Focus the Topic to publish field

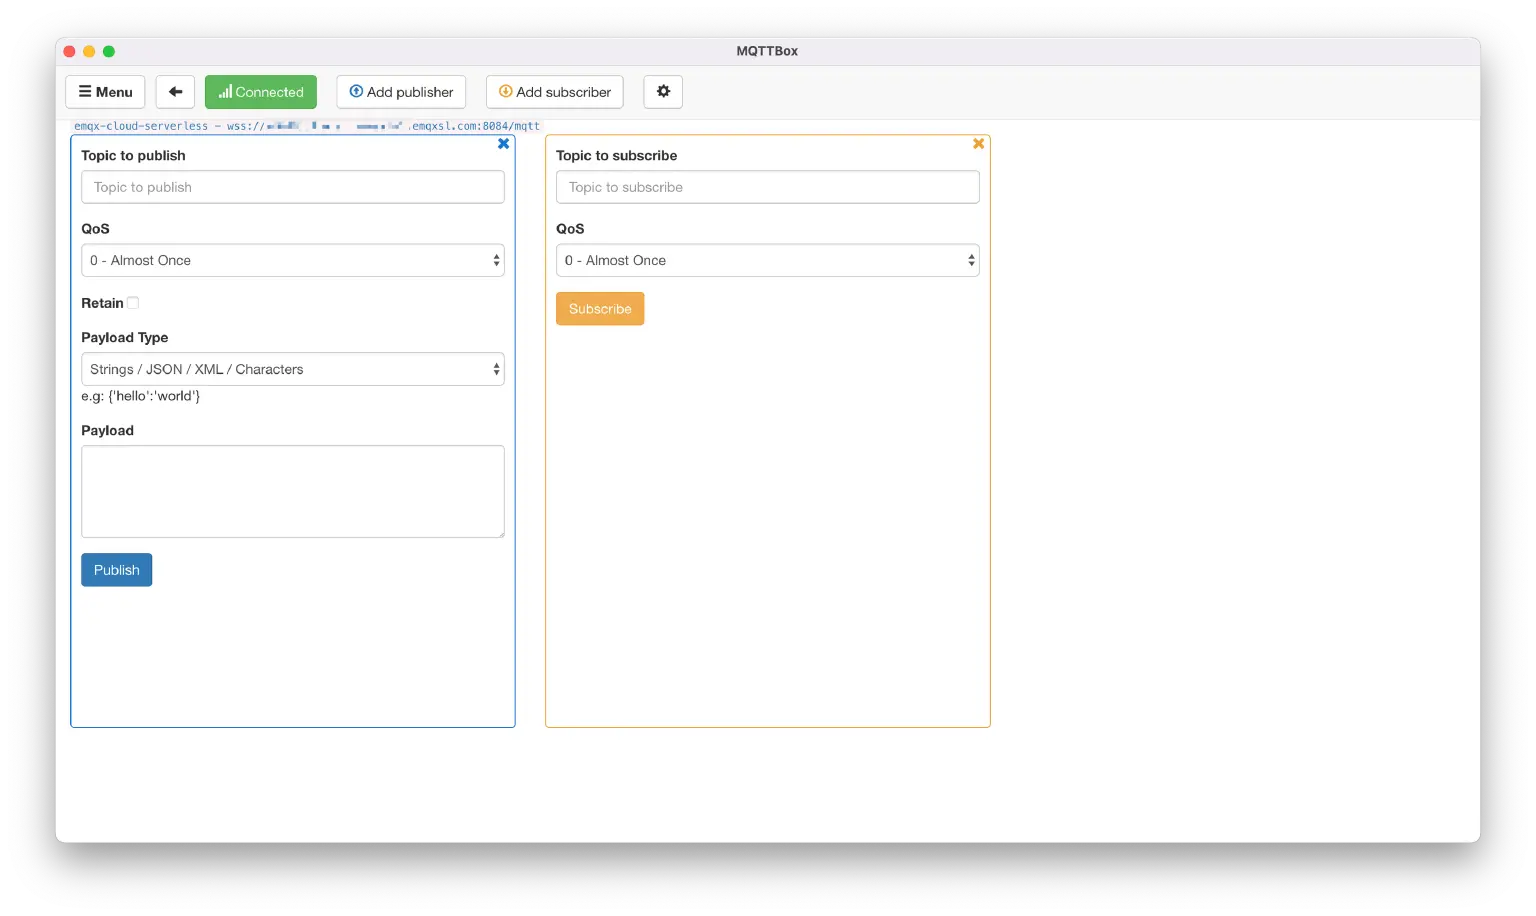293,187
